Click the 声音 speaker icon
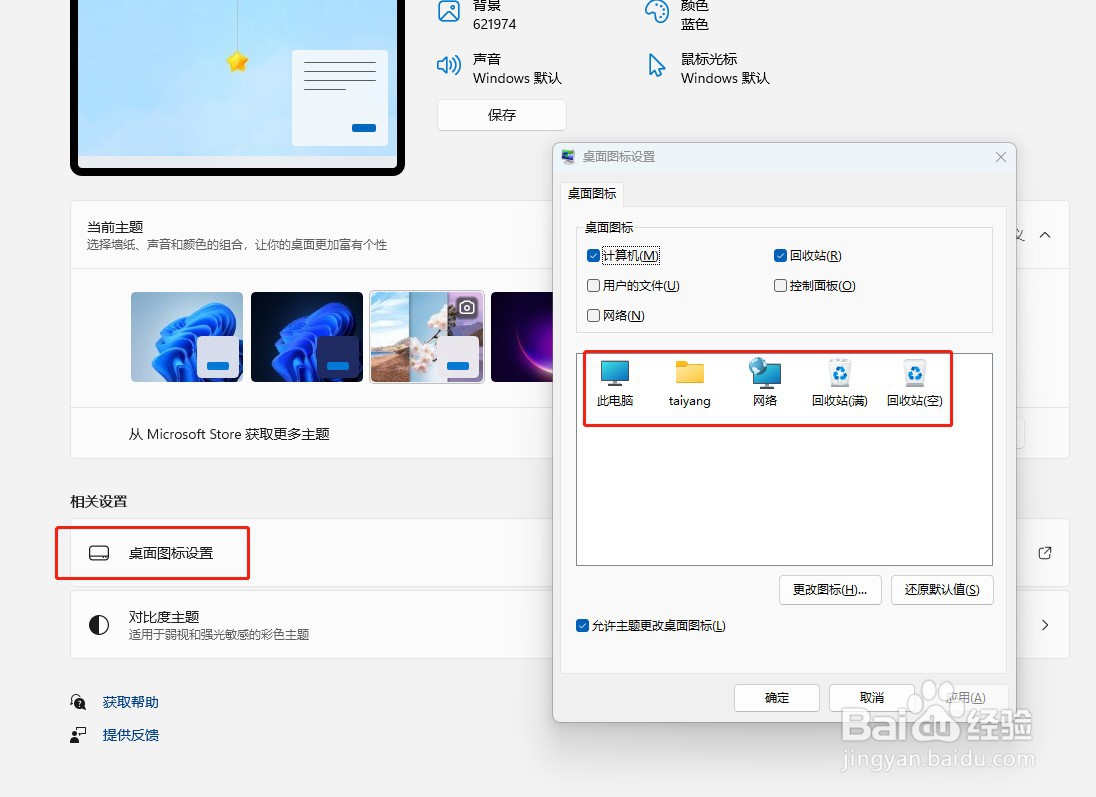1096x797 pixels. (x=449, y=66)
